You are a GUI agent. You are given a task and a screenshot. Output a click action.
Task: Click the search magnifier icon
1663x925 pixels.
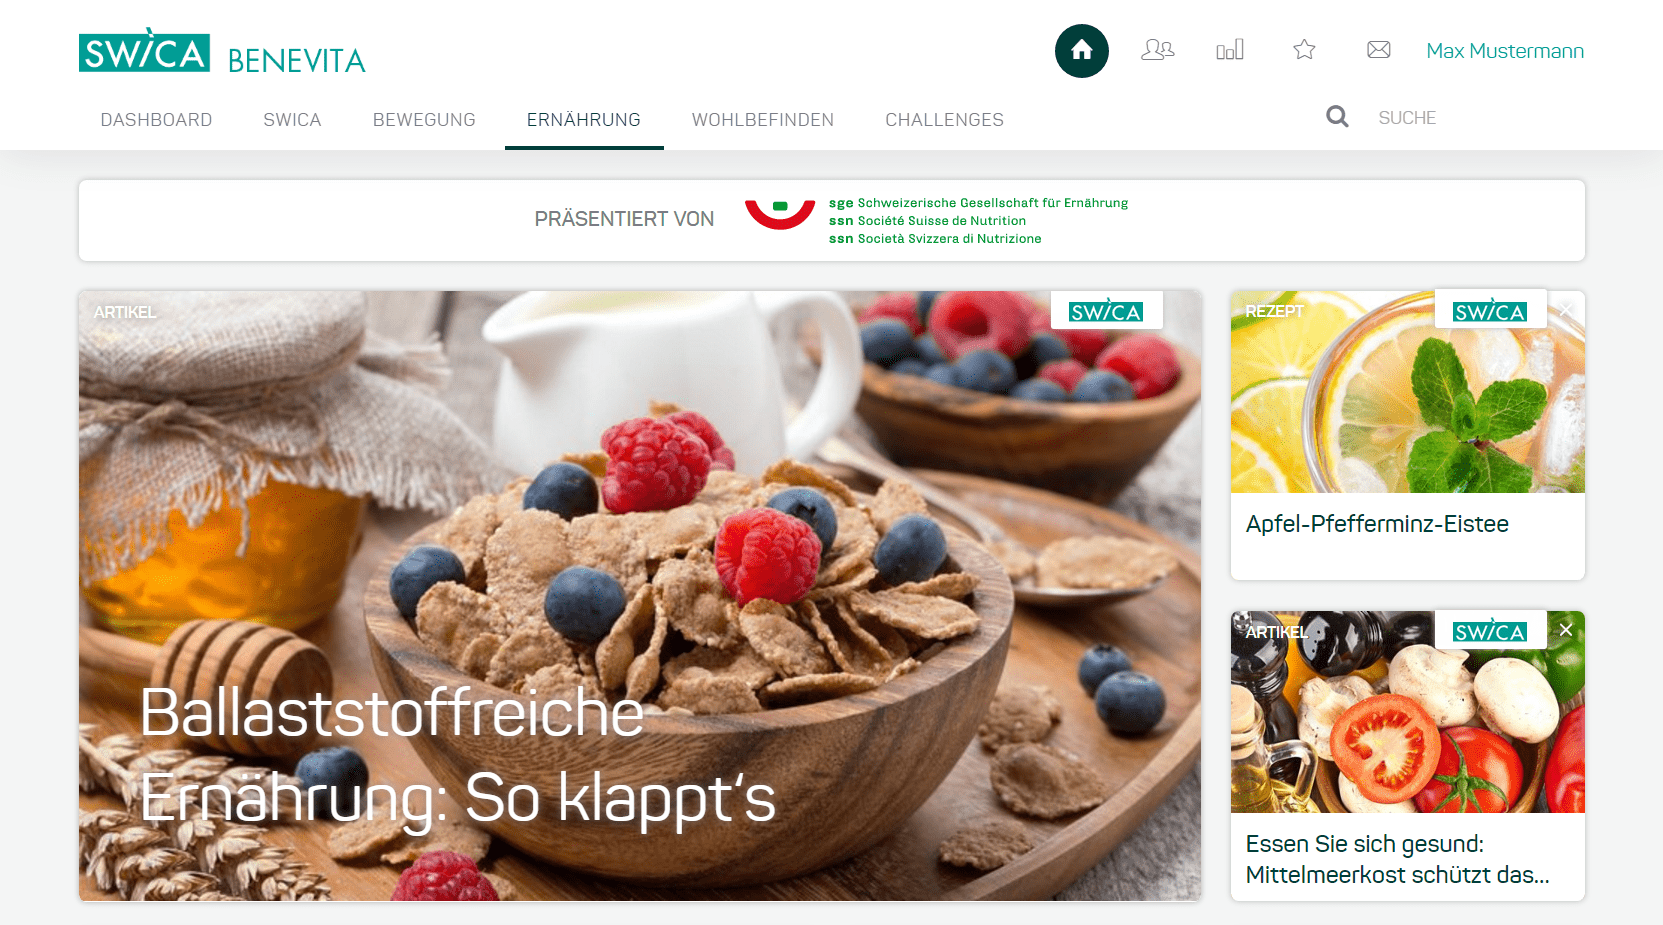click(x=1337, y=117)
